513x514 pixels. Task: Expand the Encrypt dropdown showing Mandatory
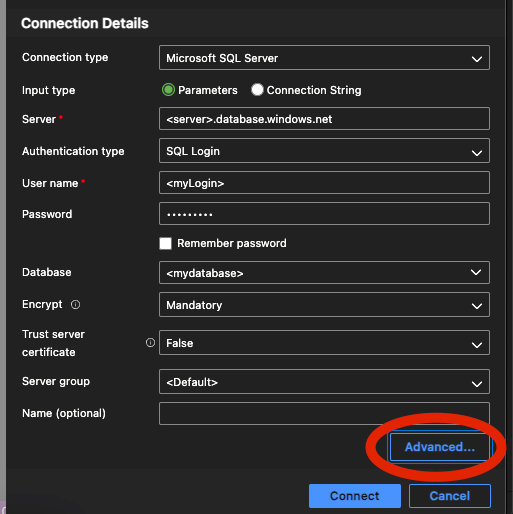pyautogui.click(x=324, y=305)
